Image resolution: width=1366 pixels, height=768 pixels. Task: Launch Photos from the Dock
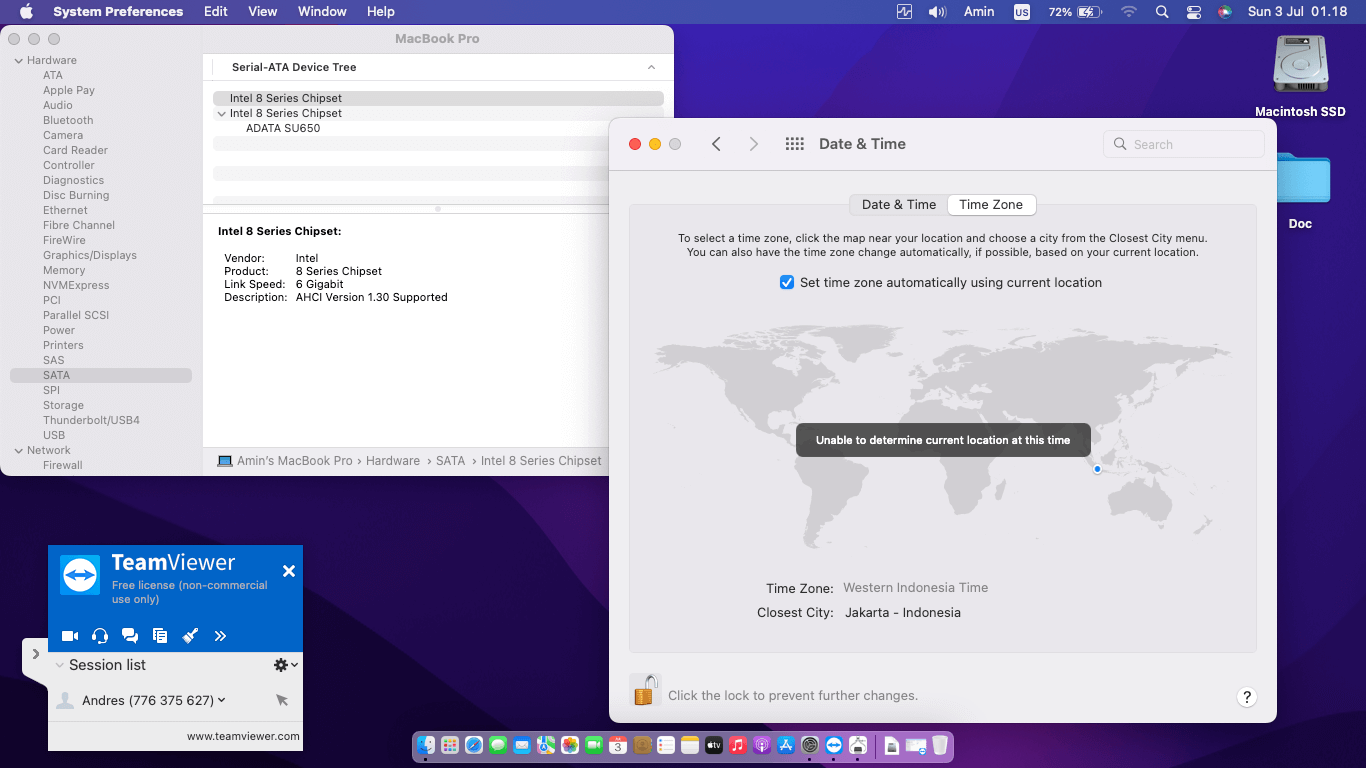(570, 745)
